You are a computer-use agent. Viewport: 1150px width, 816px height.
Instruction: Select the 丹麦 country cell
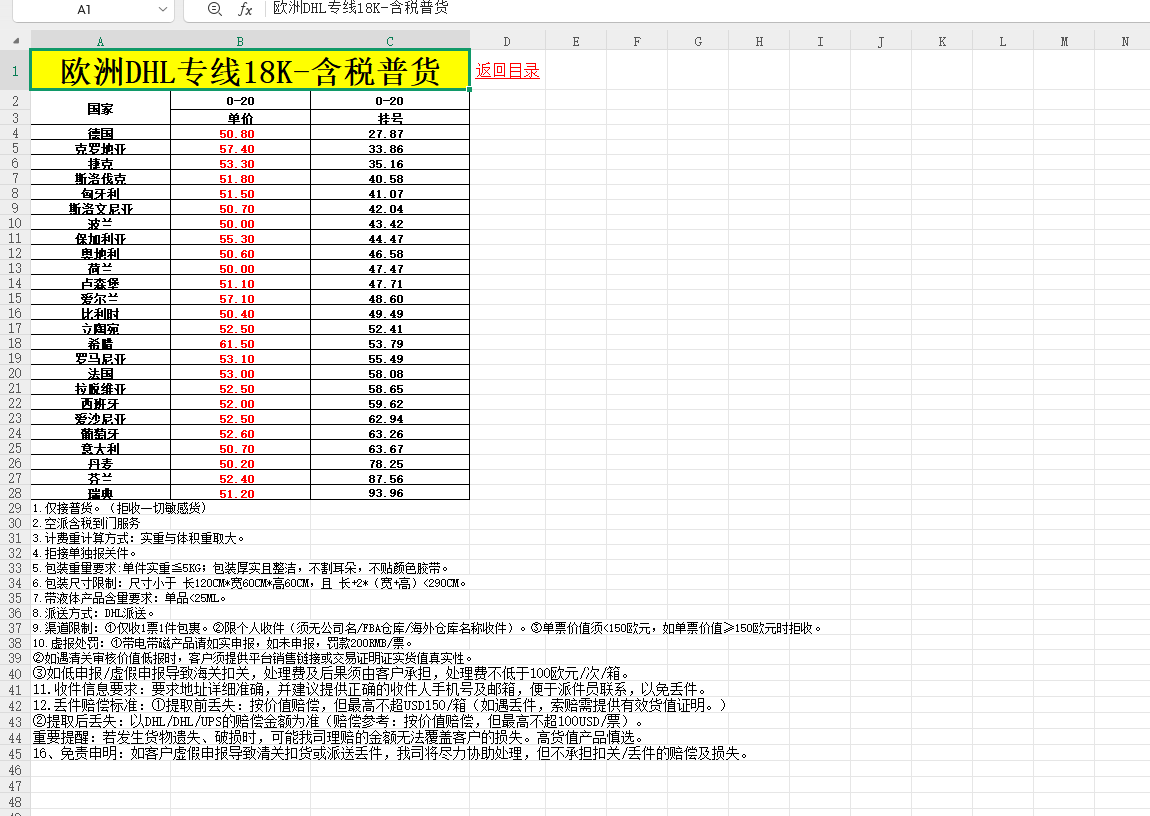click(100, 463)
